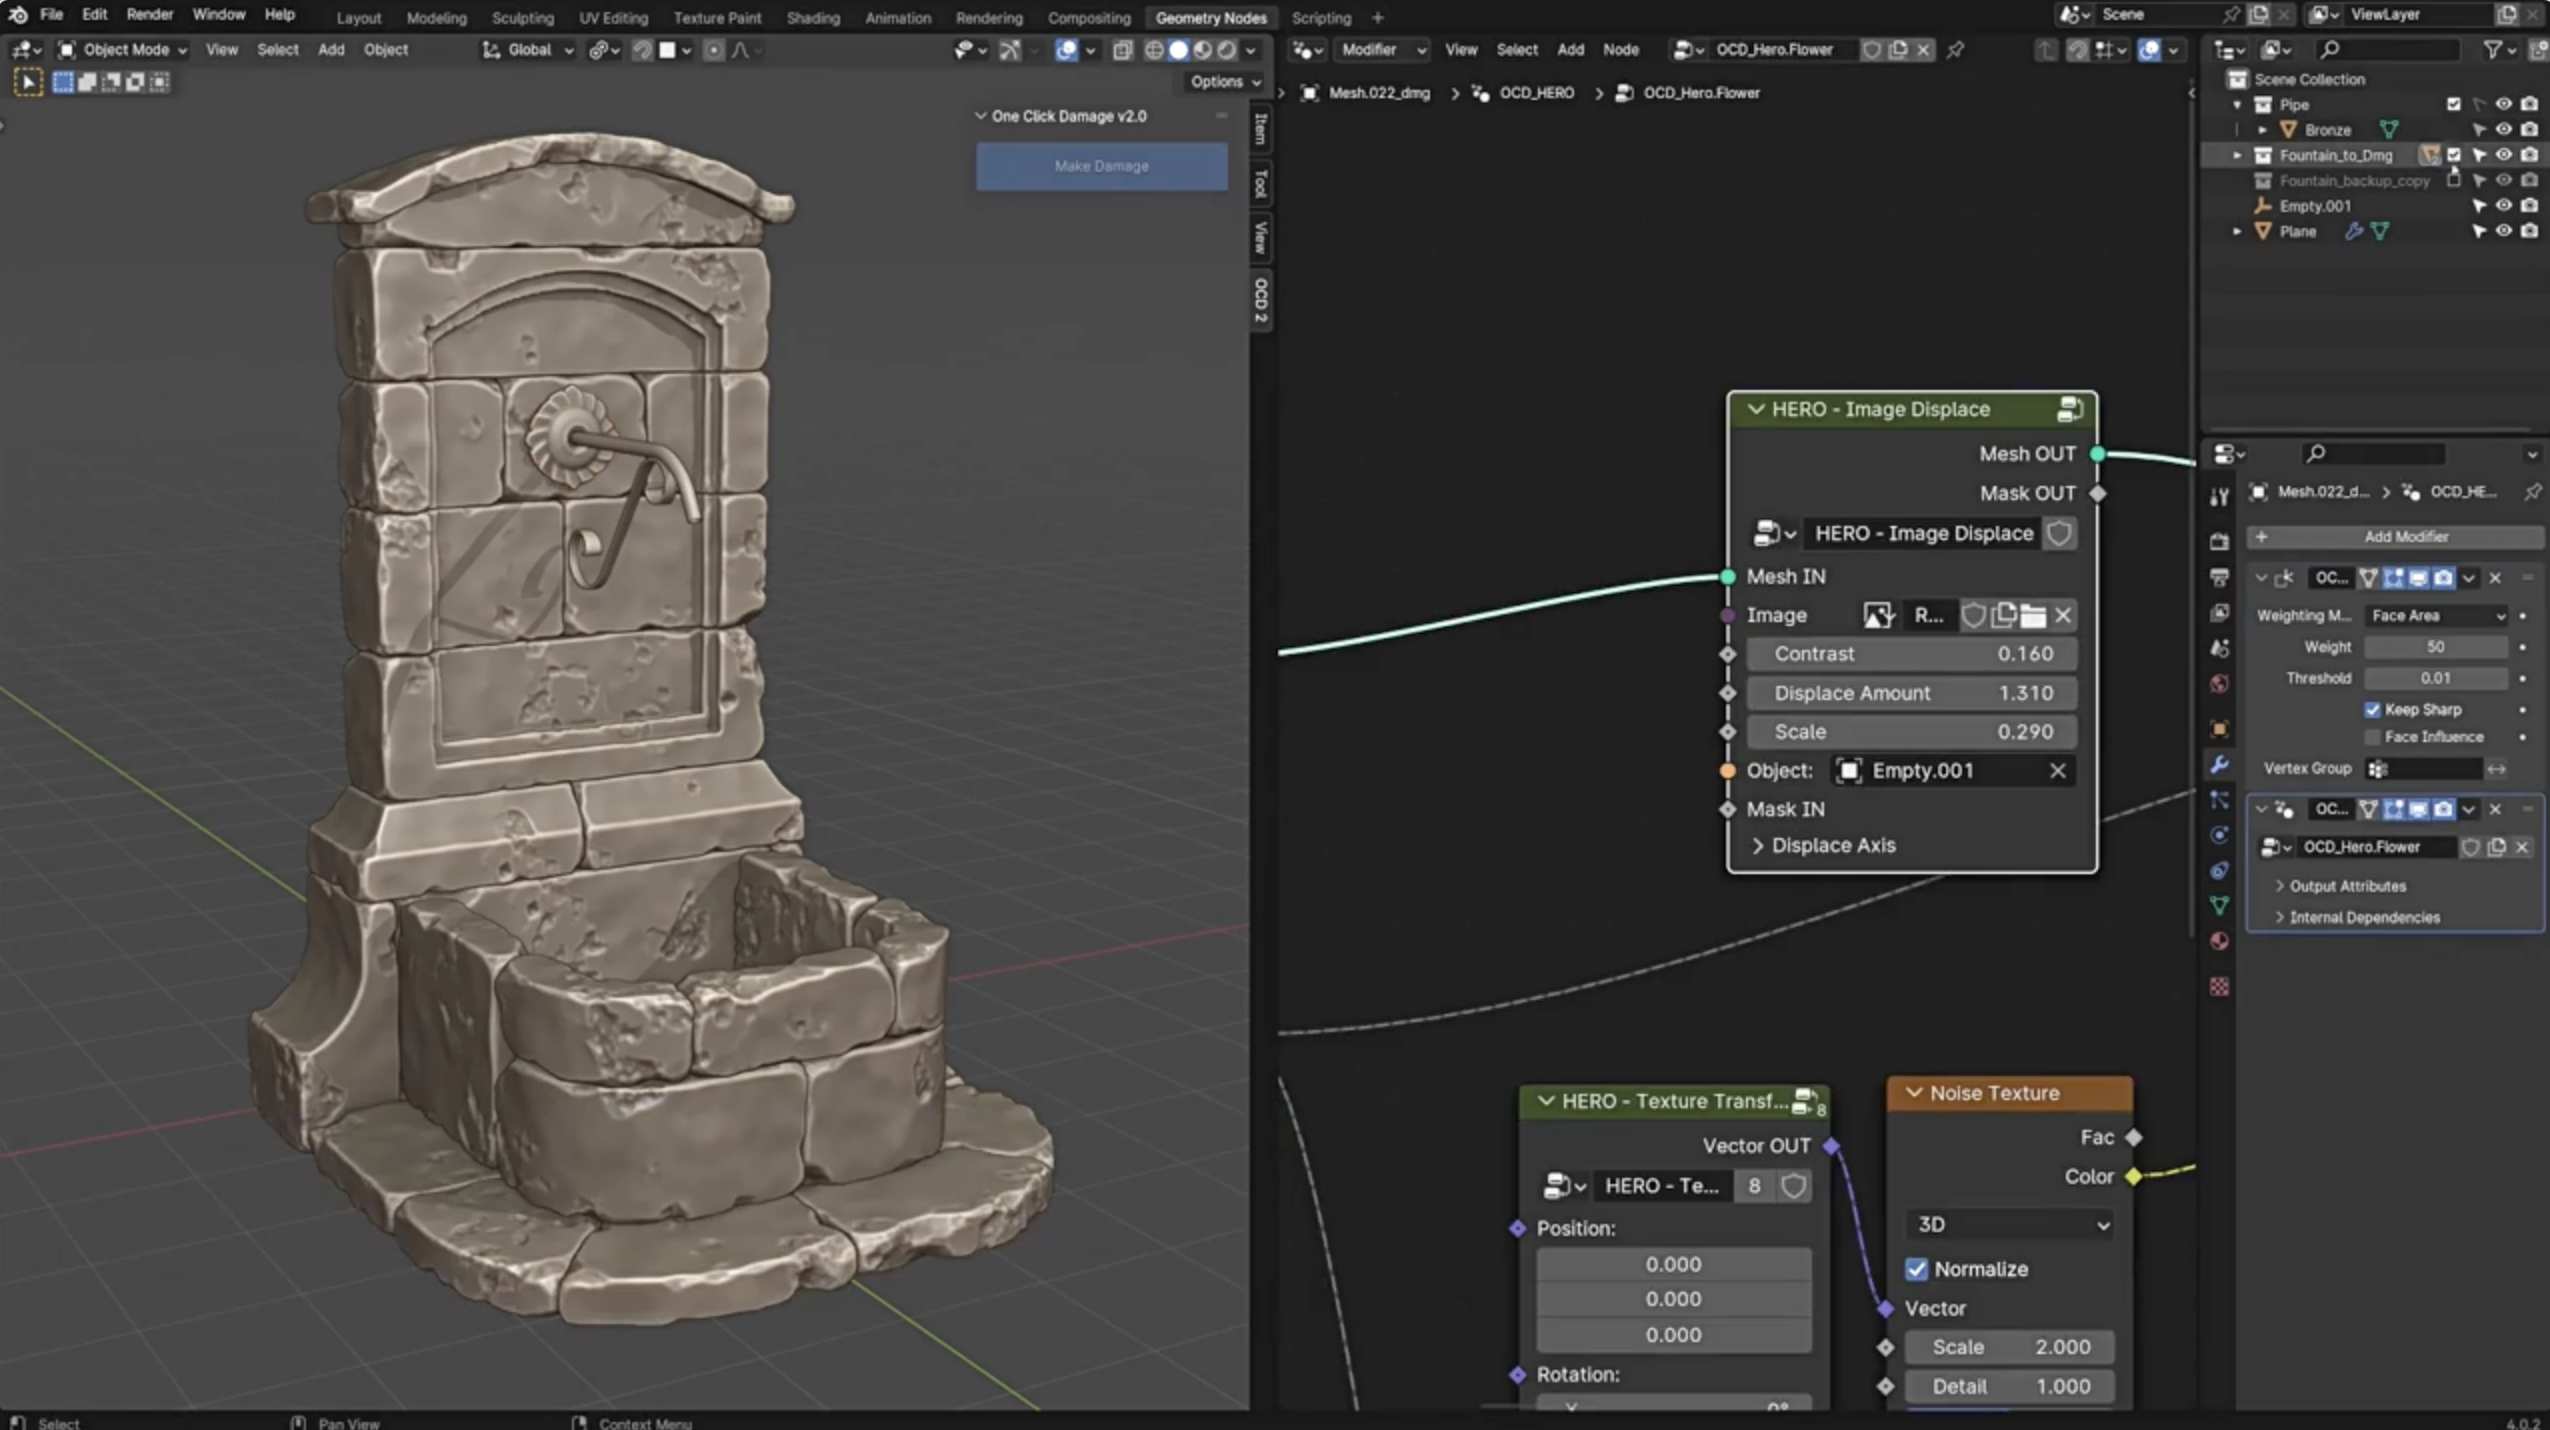Click the Make Damage button
This screenshot has width=2550, height=1430.
point(1101,166)
